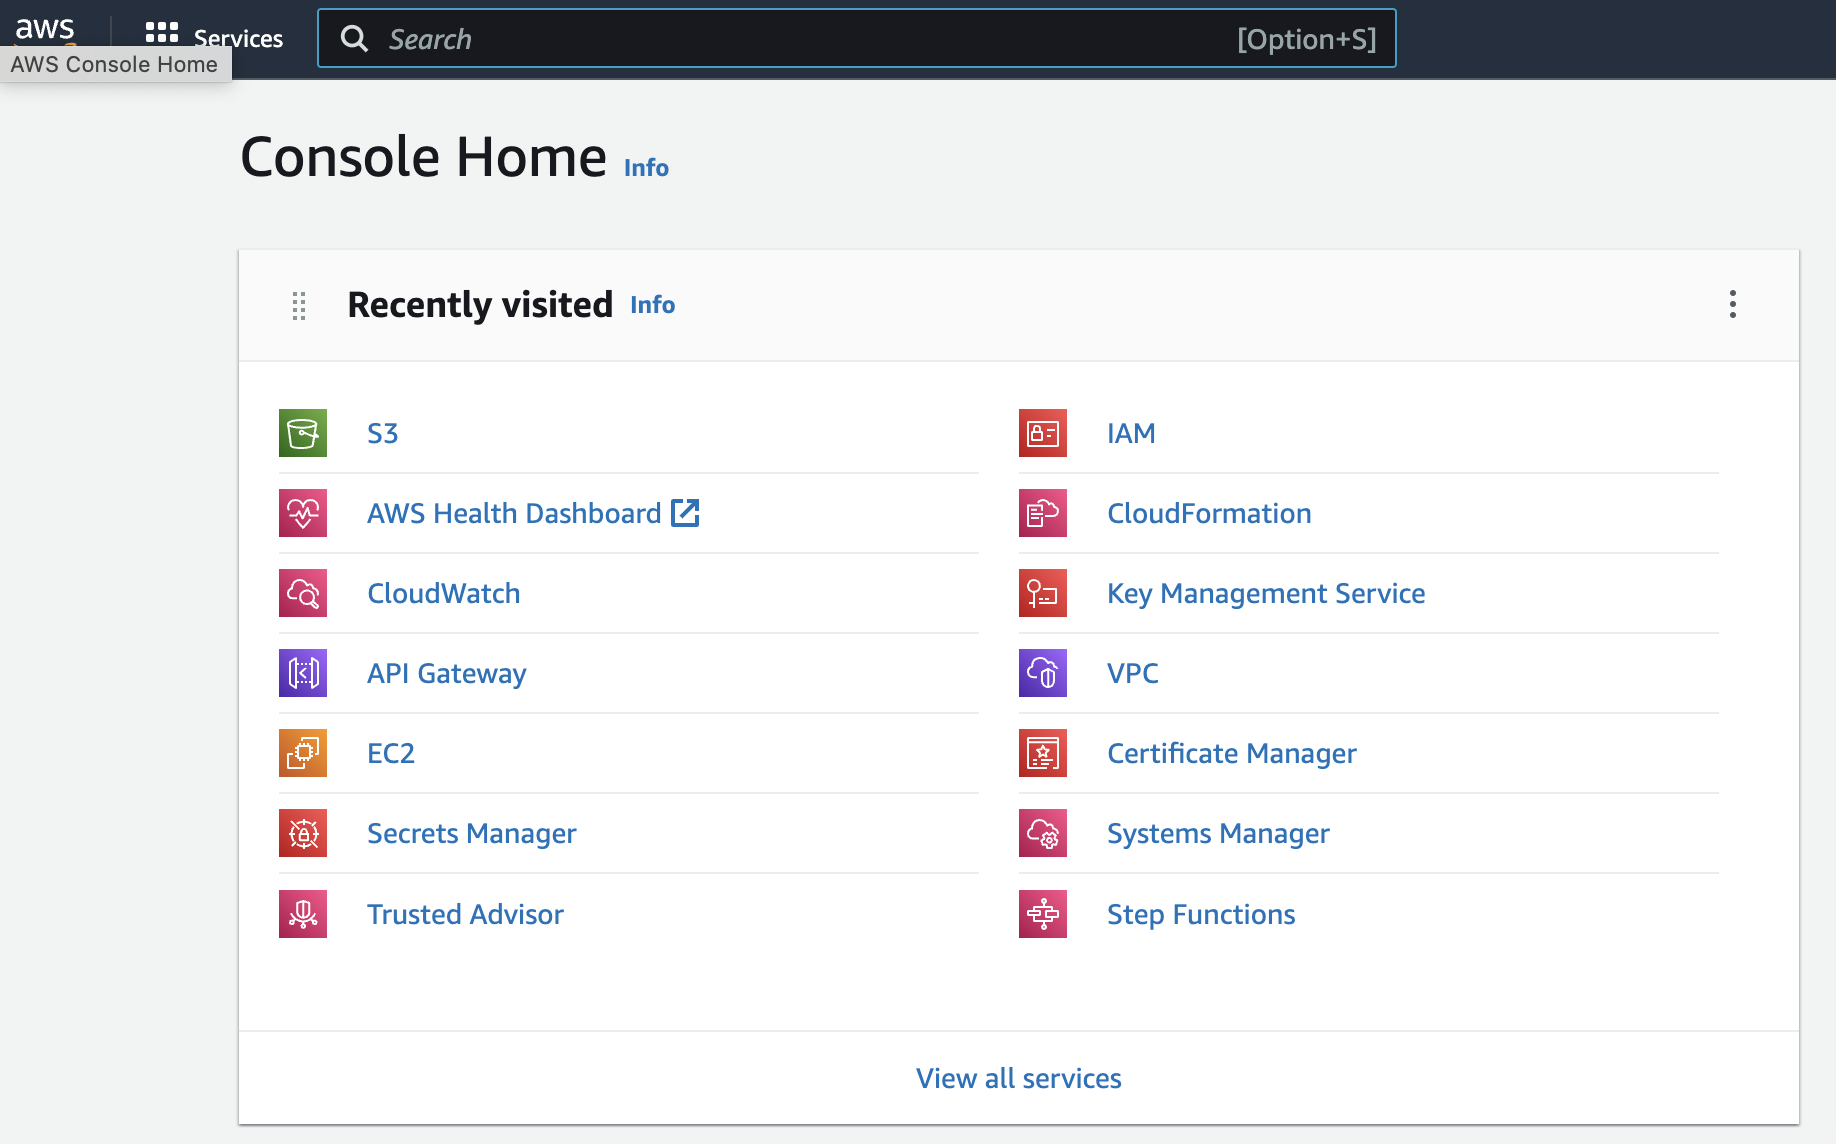The width and height of the screenshot is (1836, 1144).
Task: Click the Step Functions icon
Action: pyautogui.click(x=1042, y=914)
